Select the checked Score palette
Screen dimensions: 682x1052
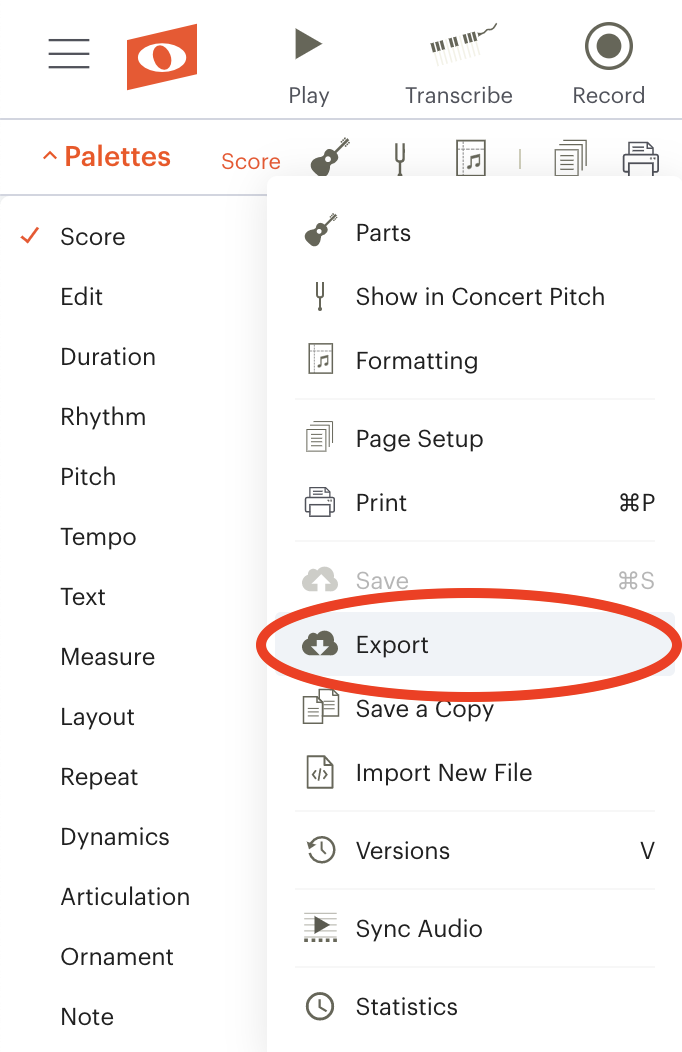pos(93,236)
